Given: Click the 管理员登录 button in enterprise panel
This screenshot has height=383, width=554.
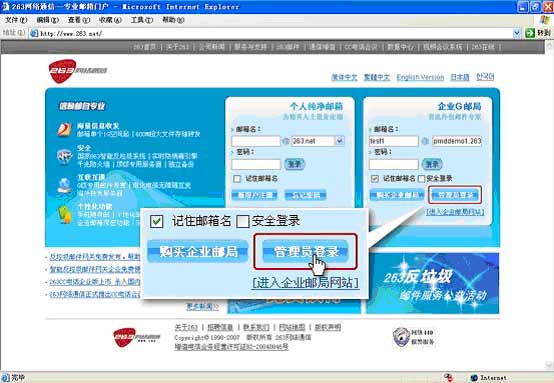Looking at the screenshot, I should [x=455, y=195].
